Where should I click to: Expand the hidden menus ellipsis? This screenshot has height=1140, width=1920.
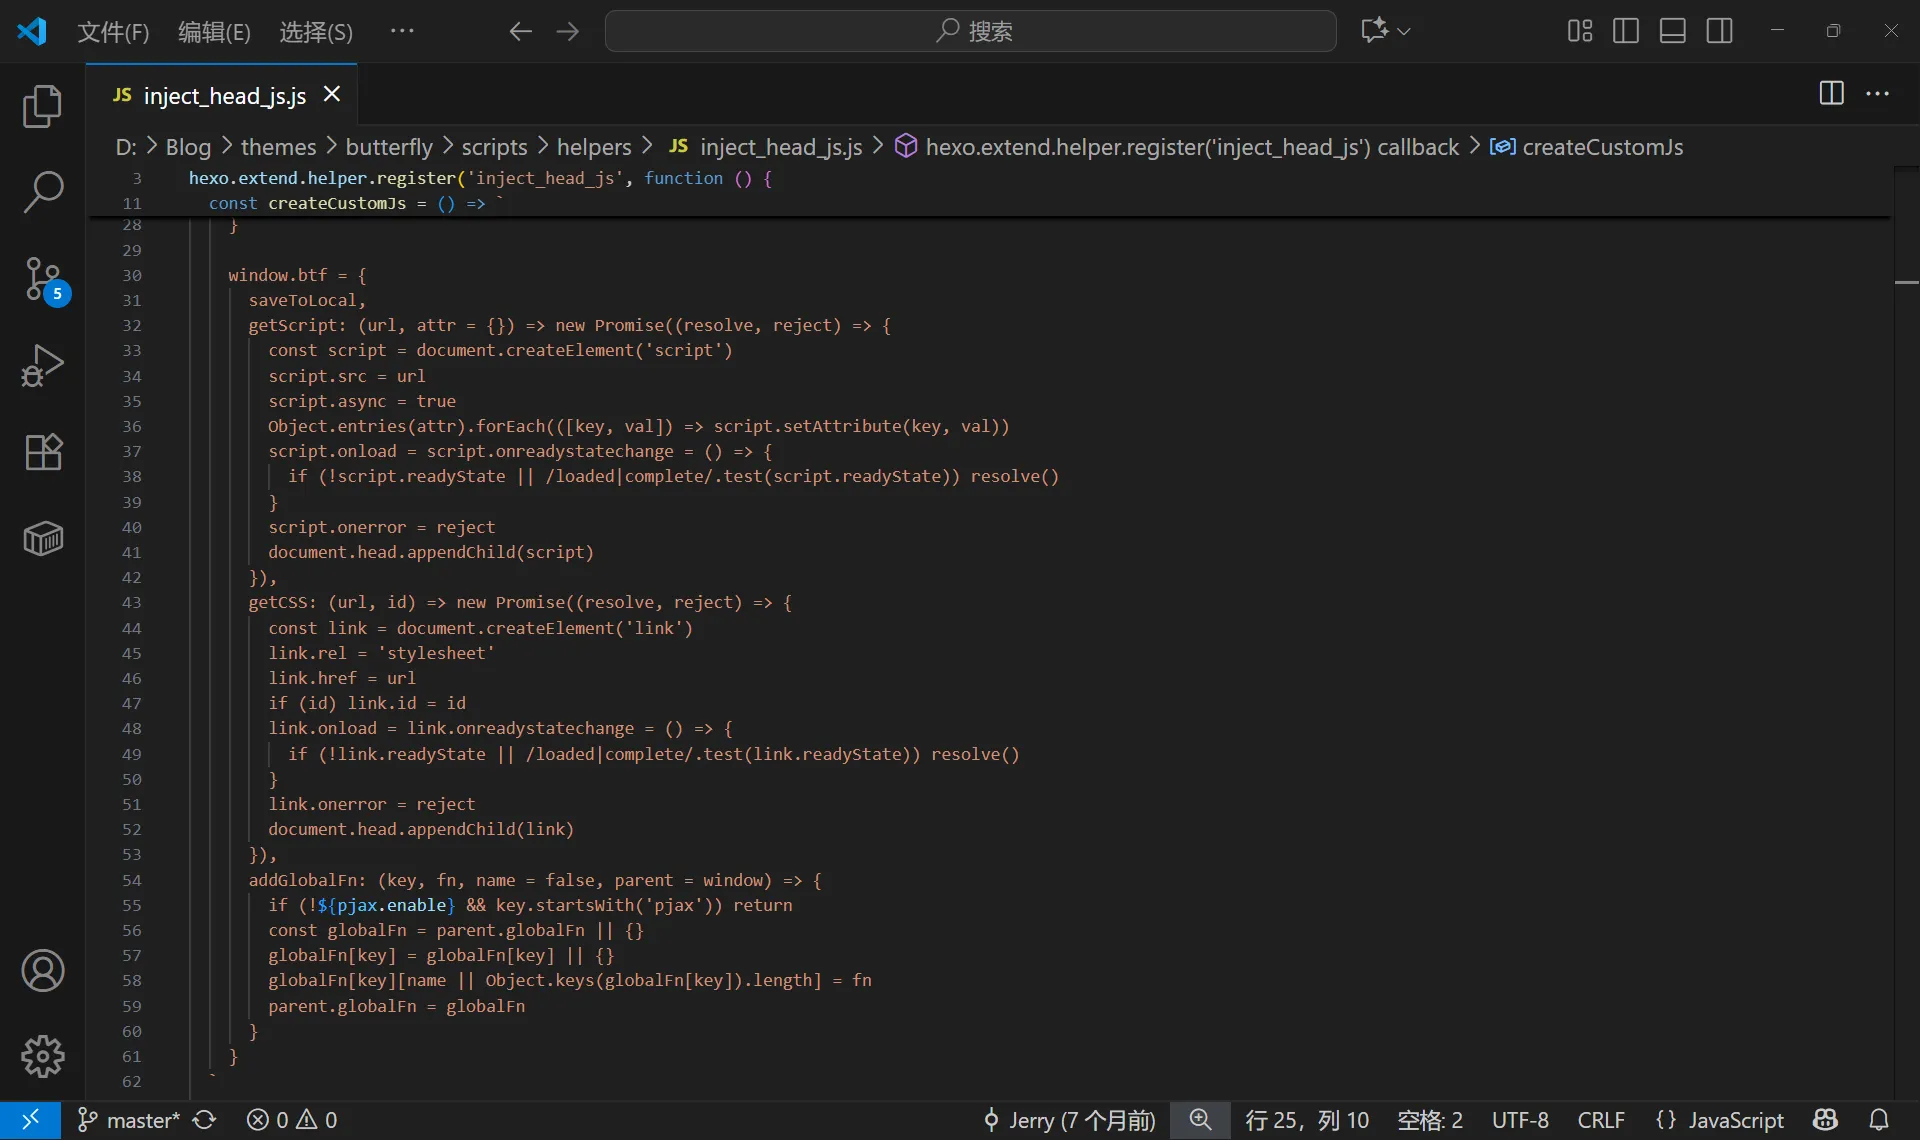click(402, 32)
